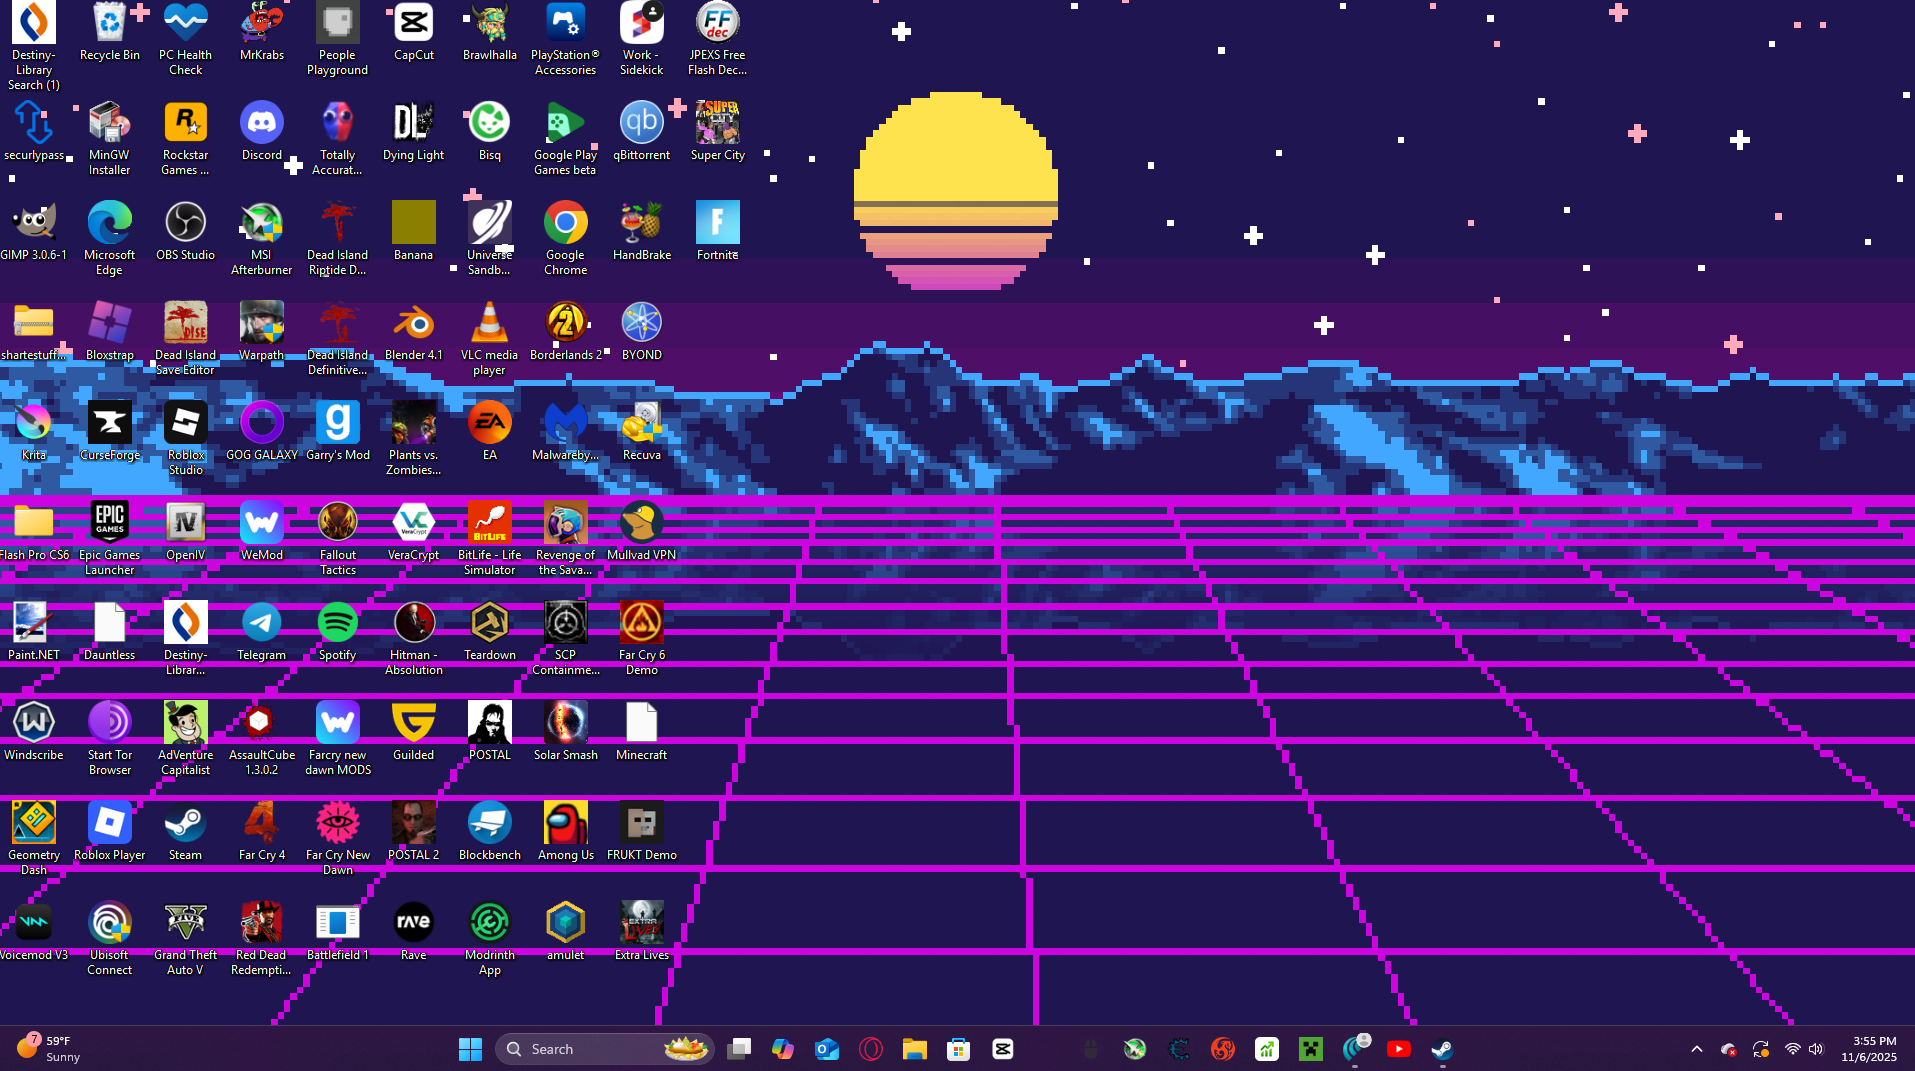Click the Blender 4.1 shortcut
Viewport: 1915px width, 1071px height.
tap(413, 324)
